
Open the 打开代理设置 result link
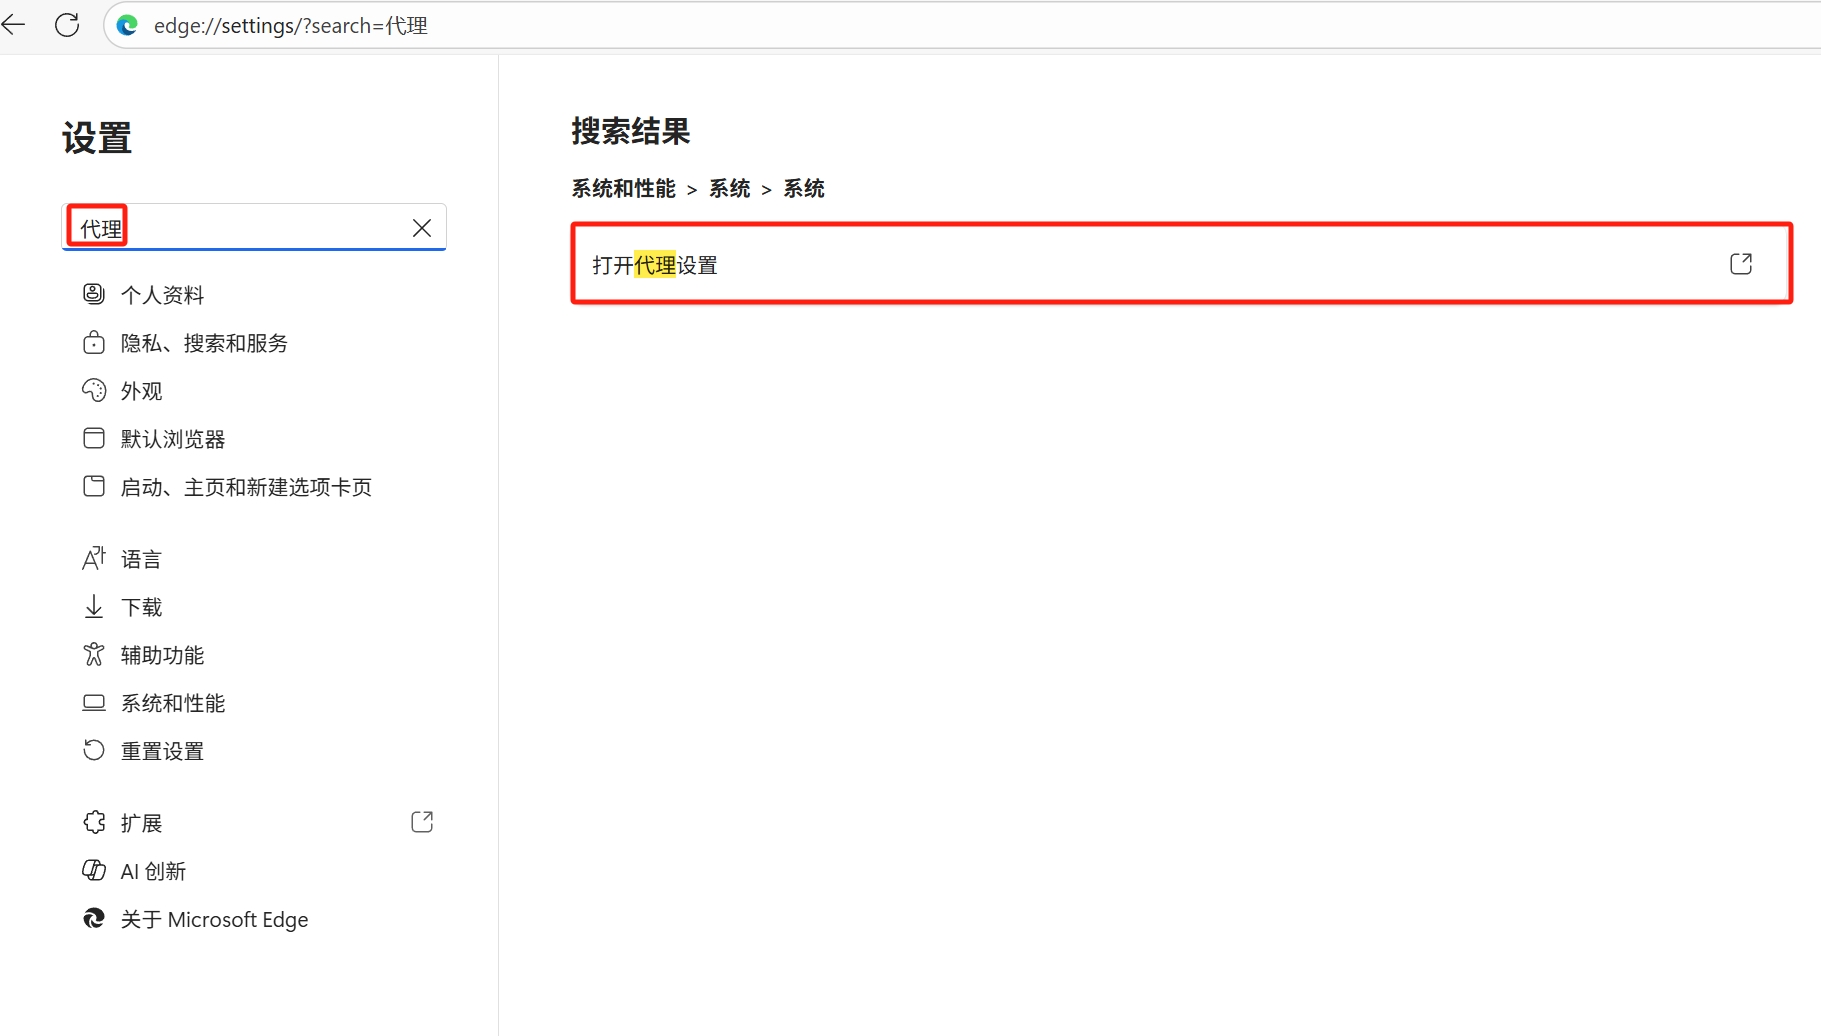653,264
